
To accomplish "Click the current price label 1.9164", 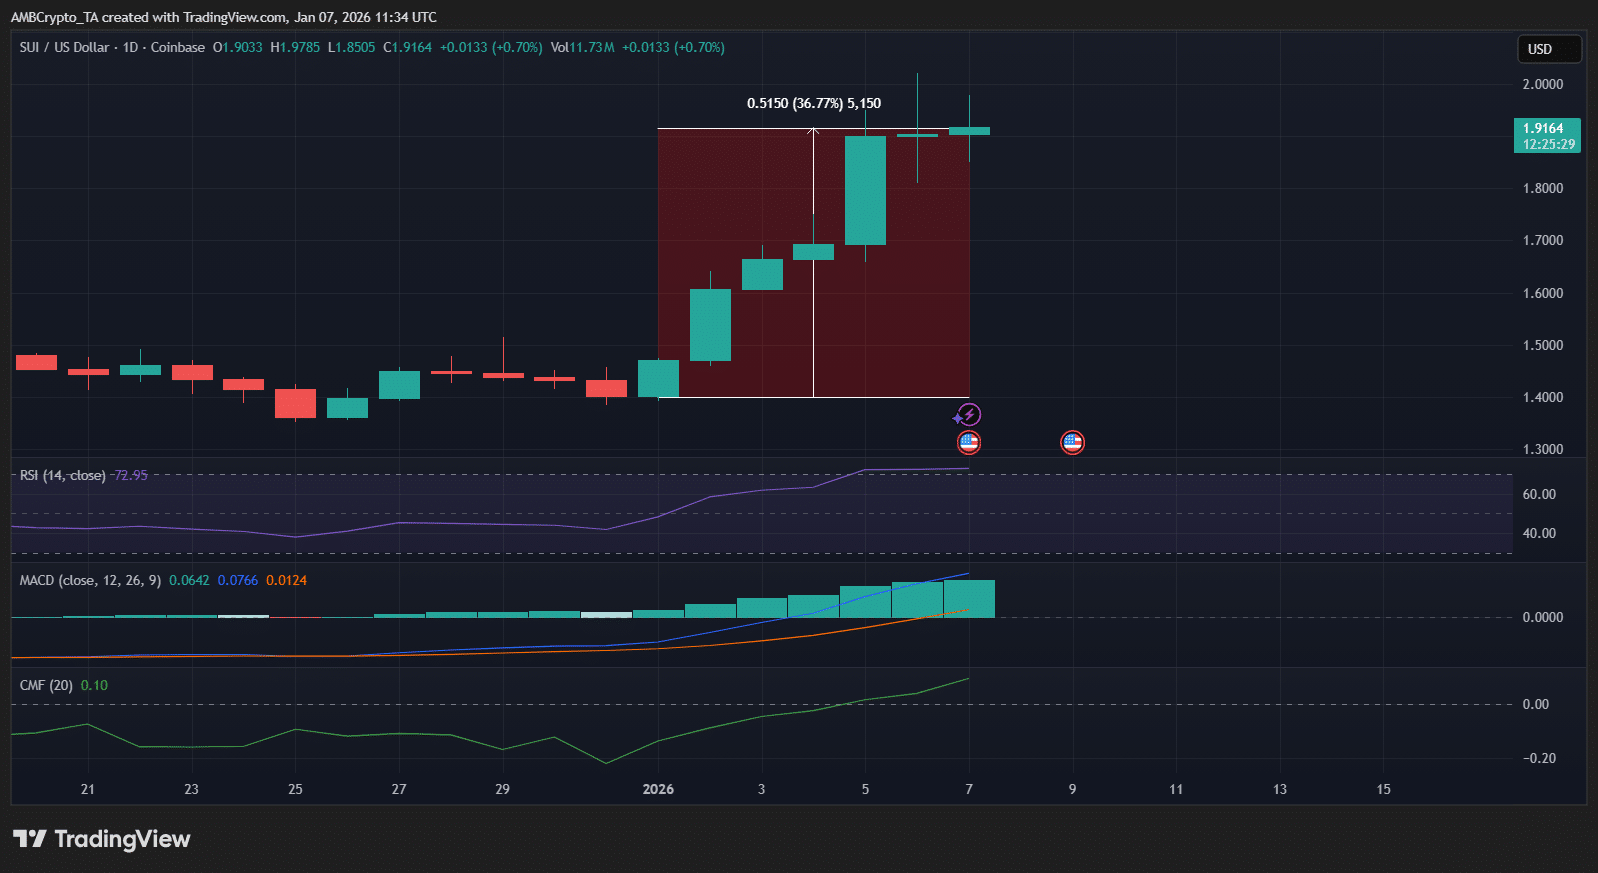I will coord(1546,135).
